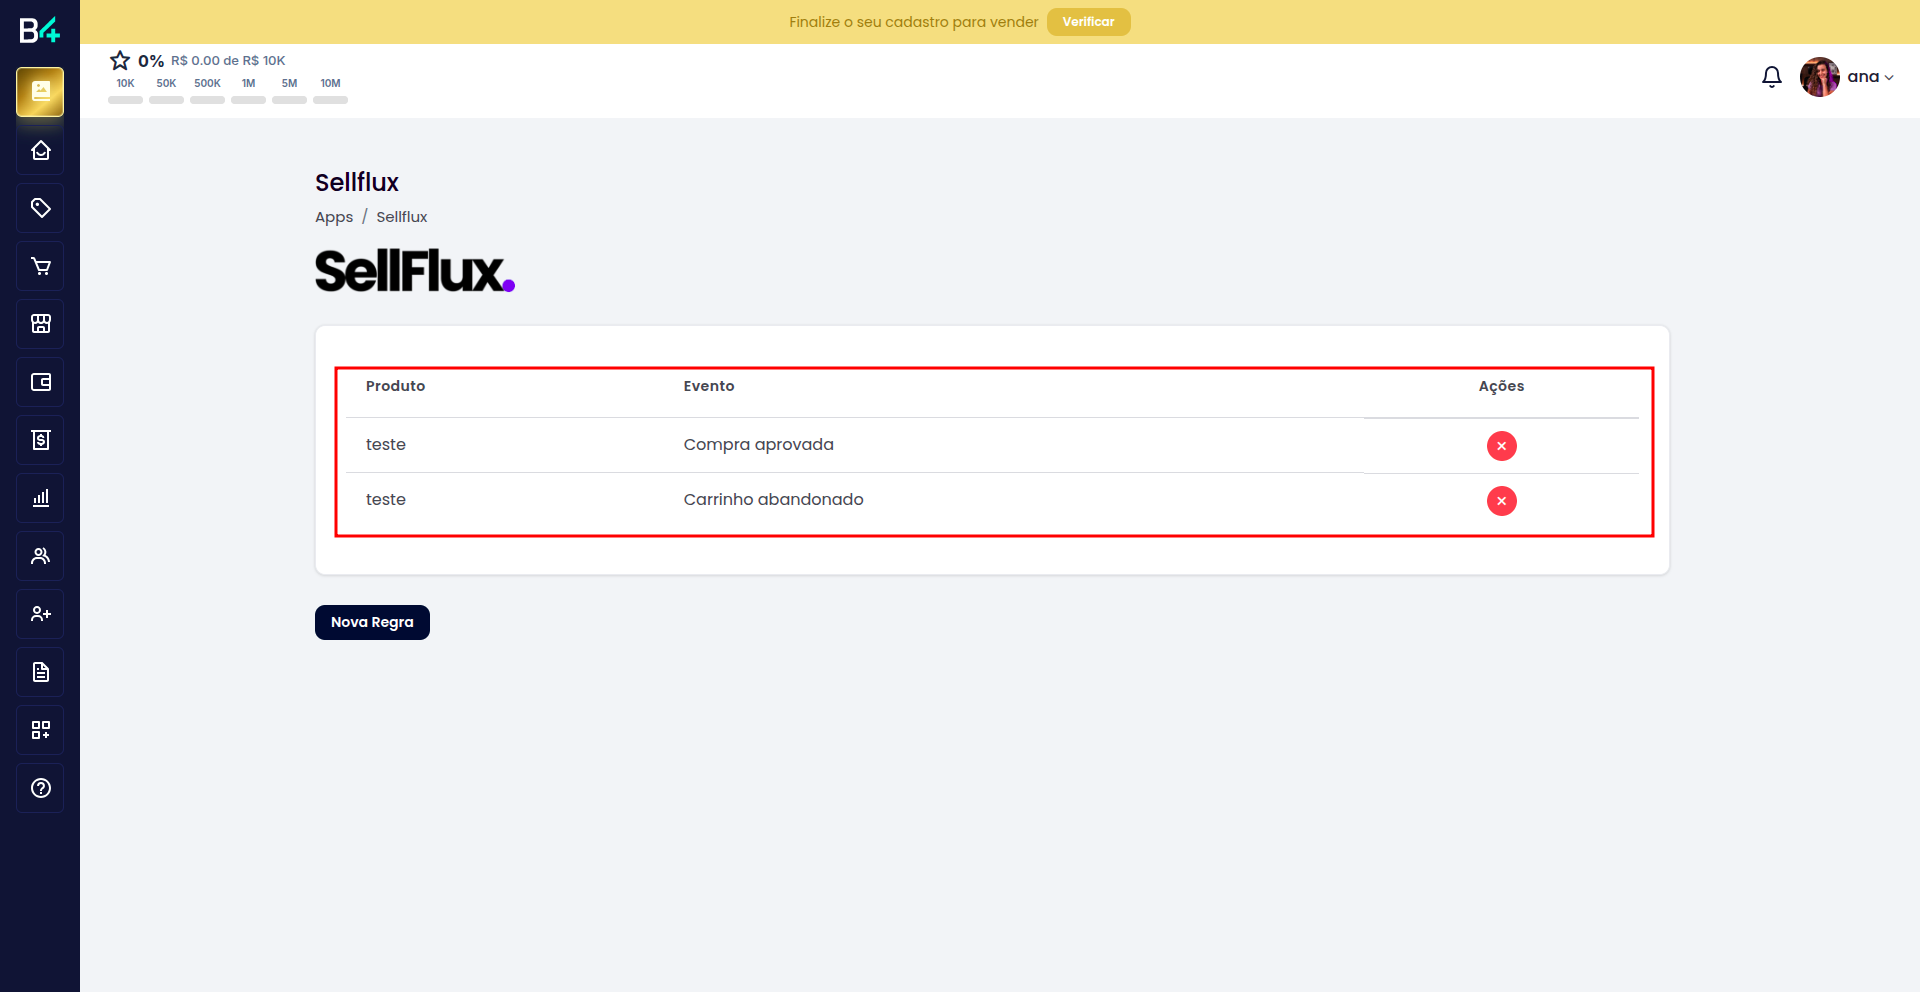
Task: Click the SellFlux logo image
Action: point(415,271)
